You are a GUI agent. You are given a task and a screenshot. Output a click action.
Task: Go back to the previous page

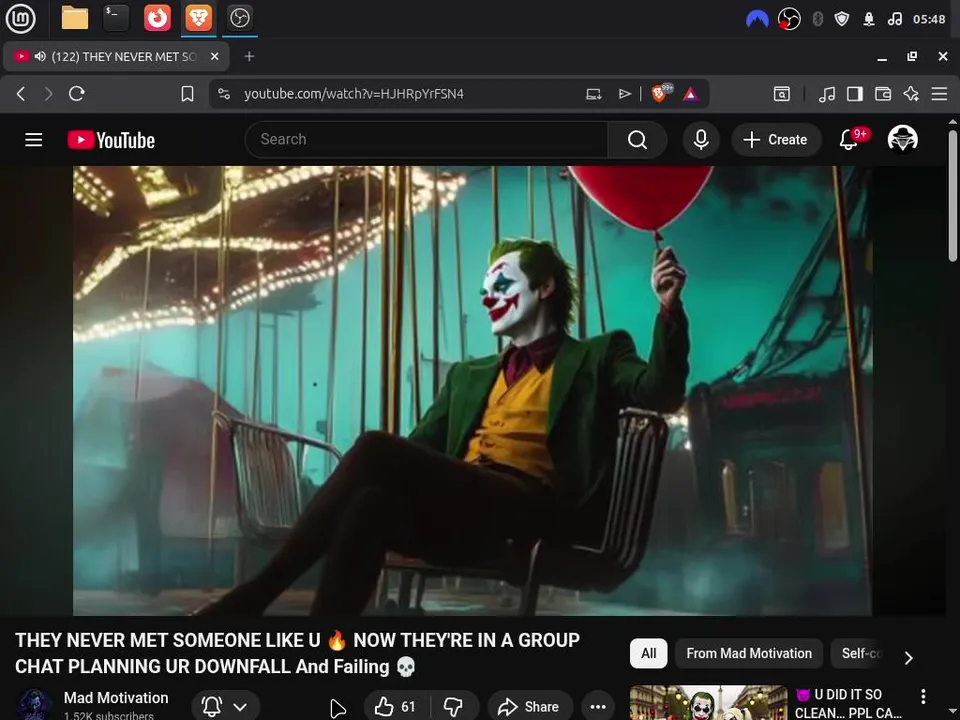tap(21, 94)
